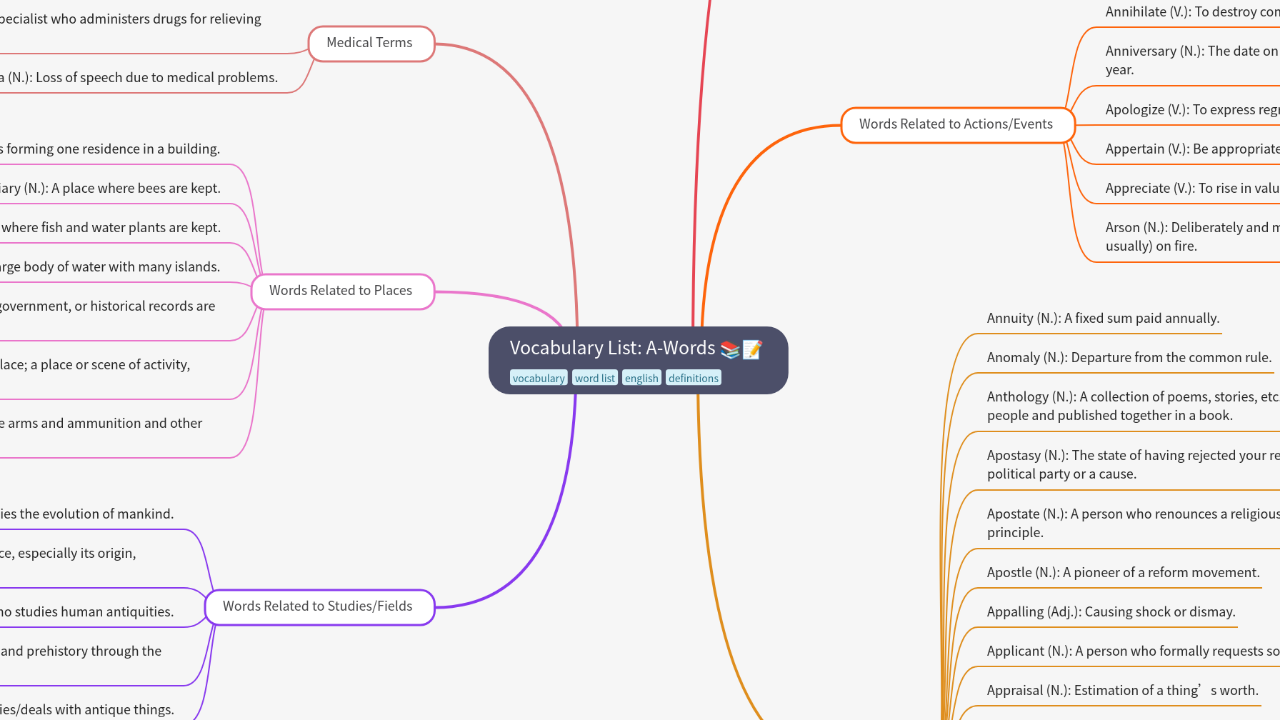Select the 'Loss of speech due to medical problems' node
Image resolution: width=1280 pixels, height=720 pixels.
pos(139,78)
